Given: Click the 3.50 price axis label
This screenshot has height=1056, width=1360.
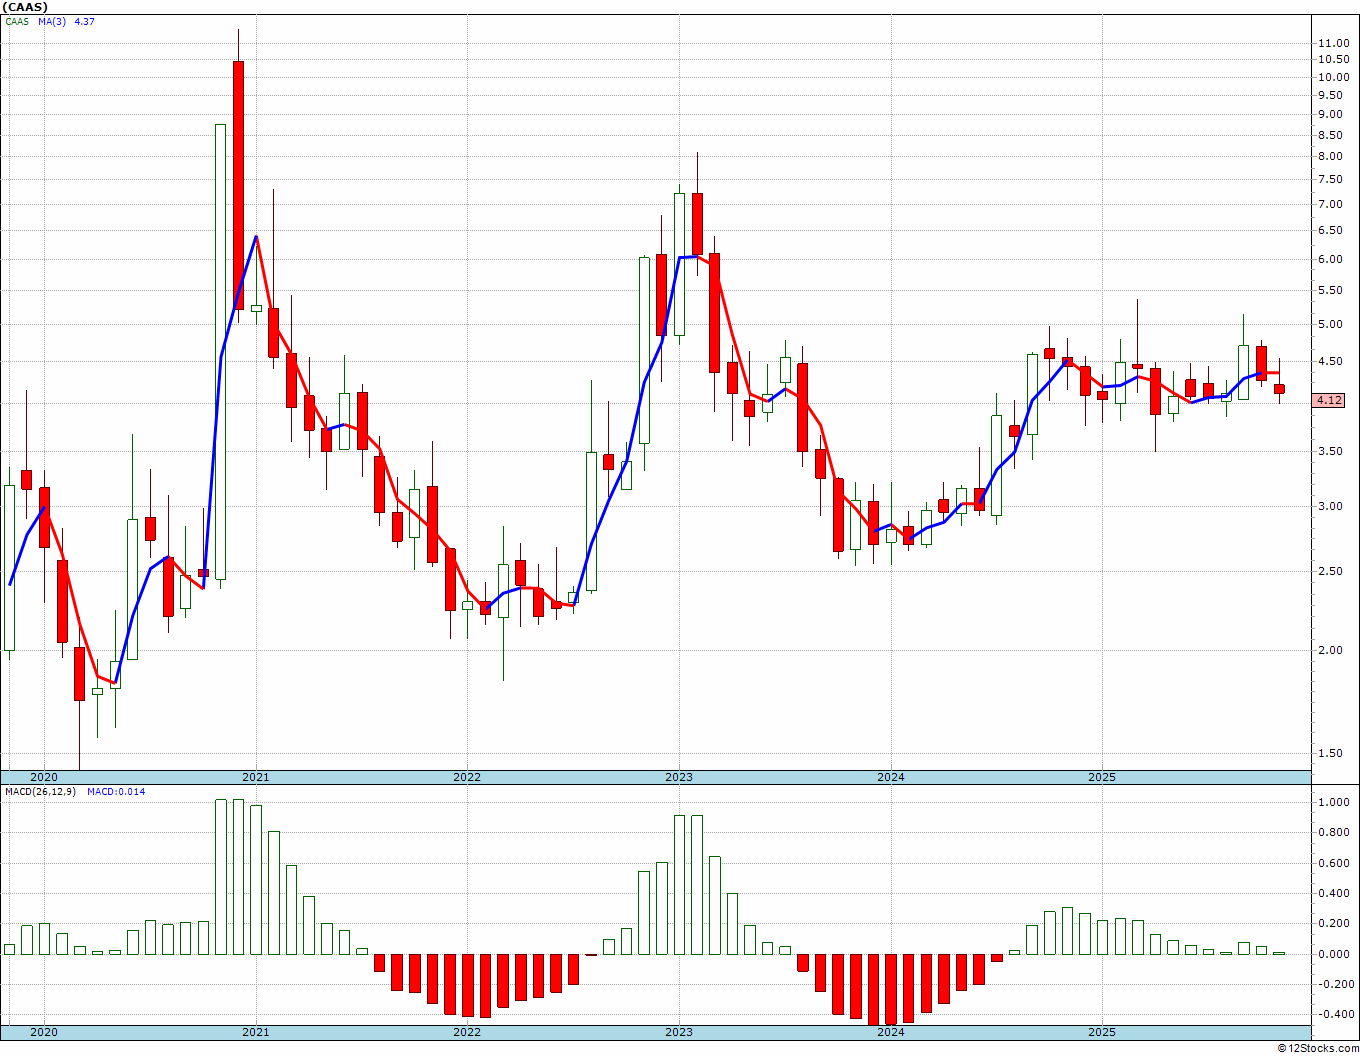Looking at the screenshot, I should pos(1331,451).
